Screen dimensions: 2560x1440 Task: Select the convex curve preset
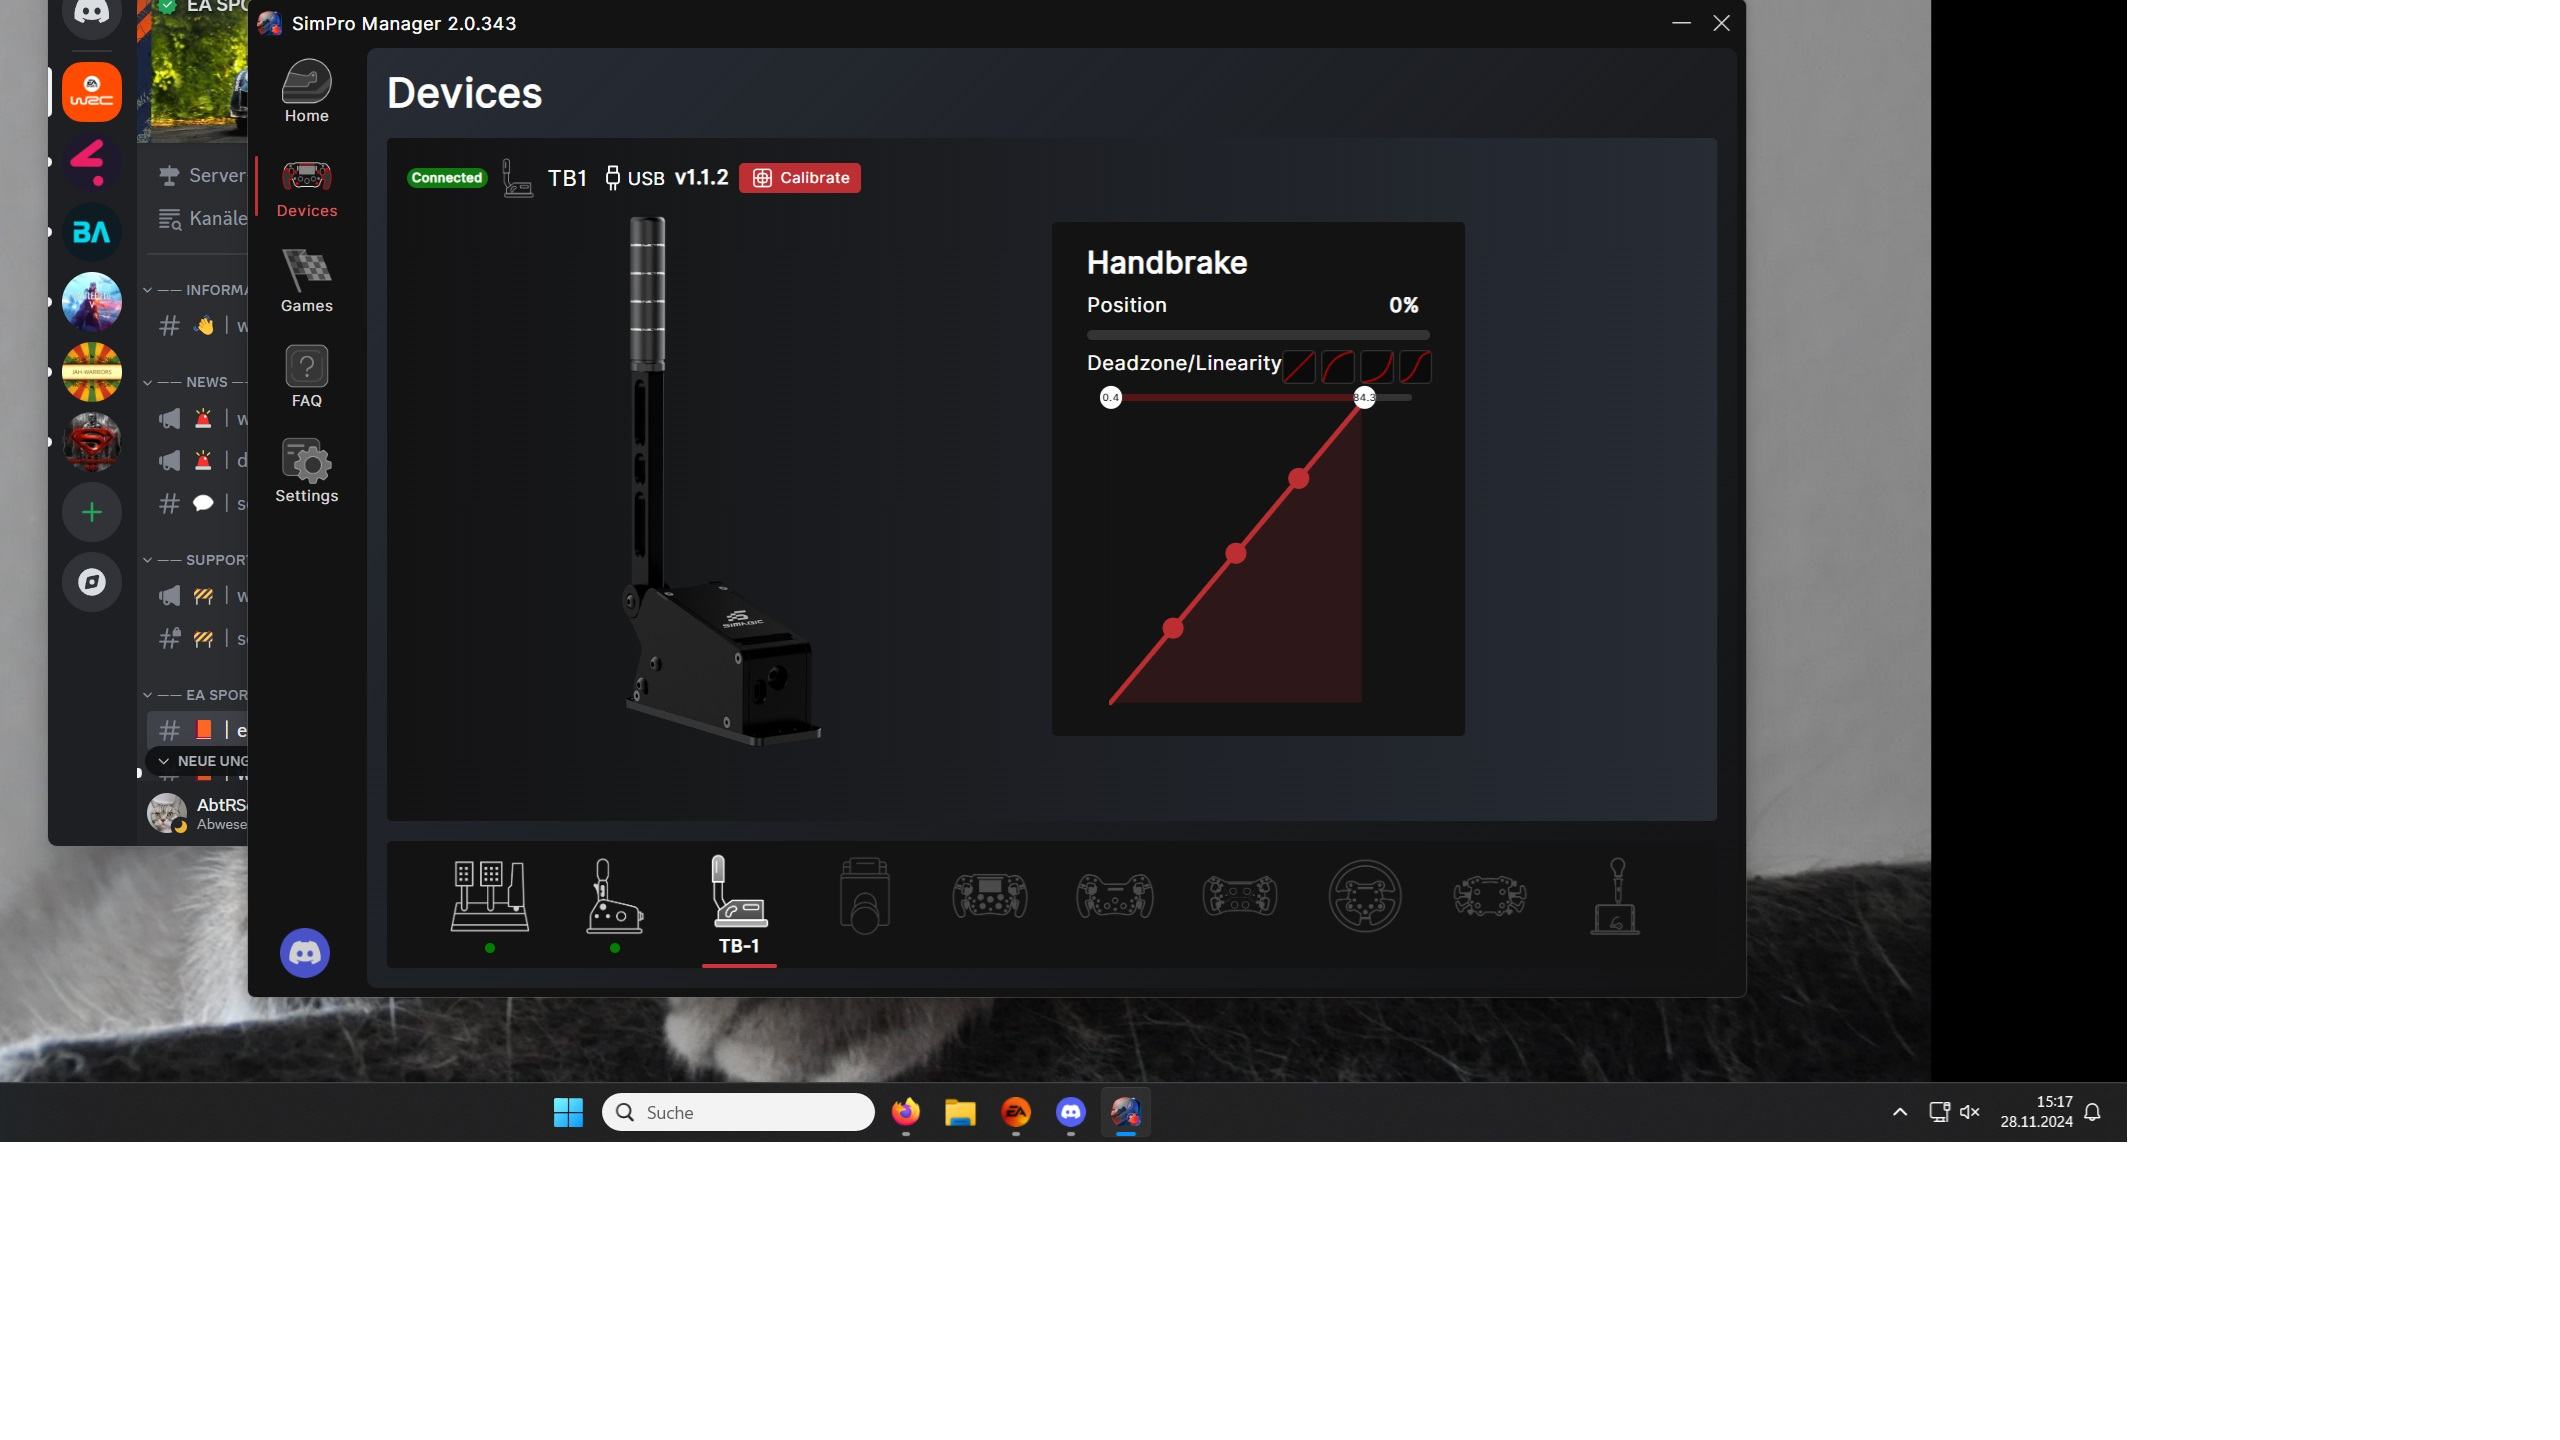click(1338, 367)
